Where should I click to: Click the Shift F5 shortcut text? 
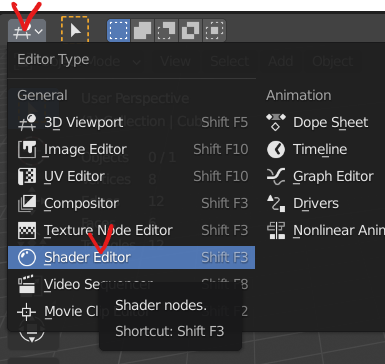pos(225,122)
